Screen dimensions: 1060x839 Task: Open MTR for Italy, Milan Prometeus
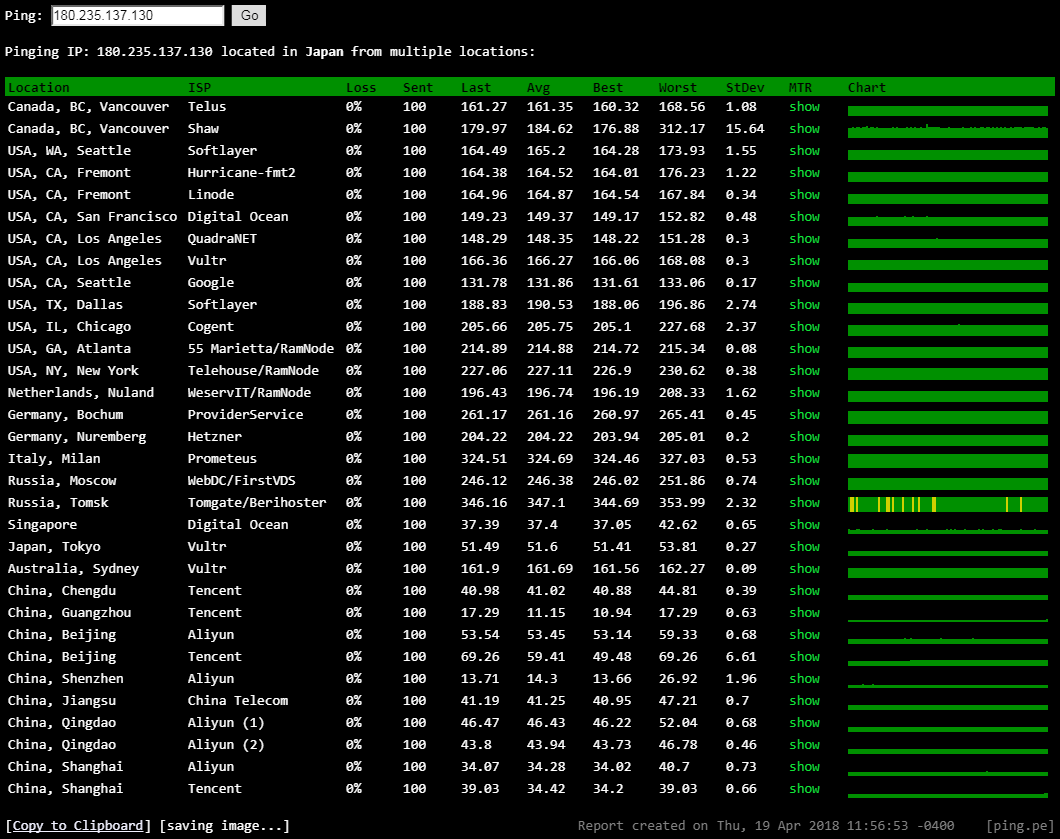tap(804, 459)
